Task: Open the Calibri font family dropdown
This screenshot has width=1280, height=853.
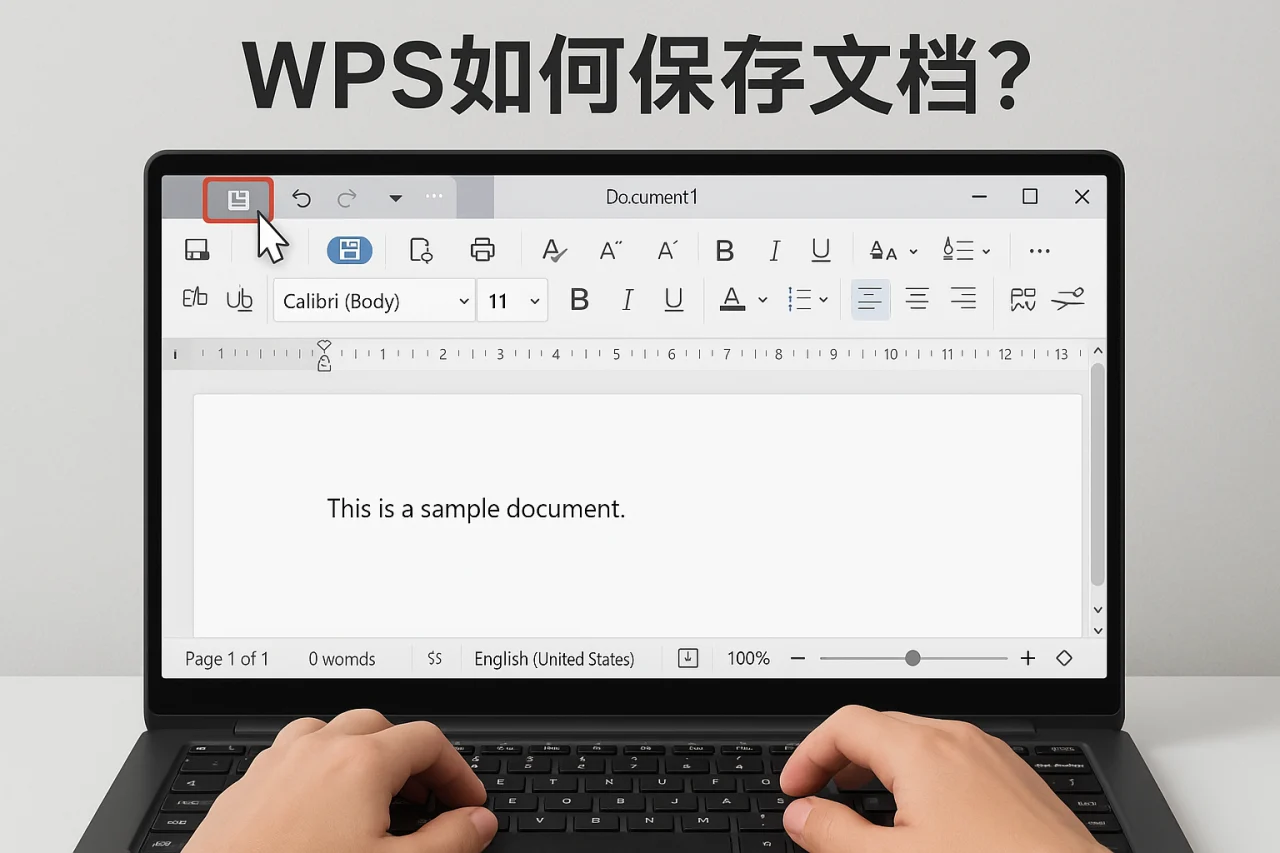Action: click(x=373, y=300)
